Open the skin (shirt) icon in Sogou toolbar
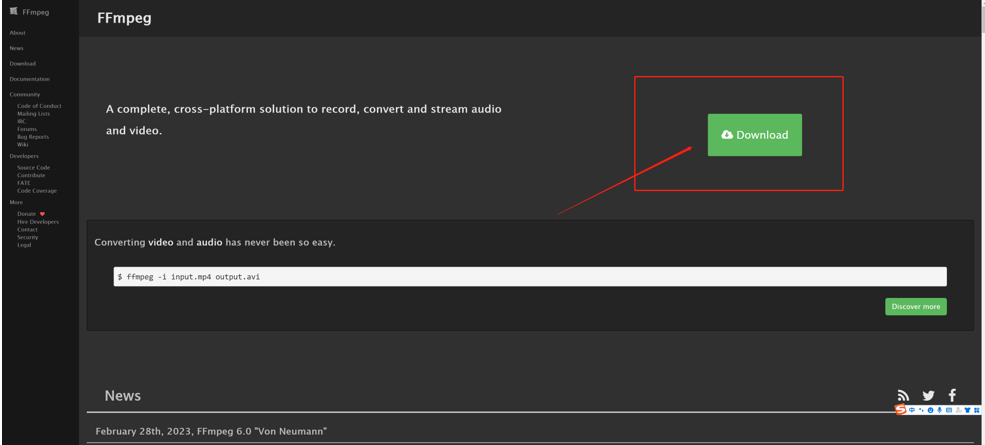This screenshot has height=445, width=985. tap(967, 410)
